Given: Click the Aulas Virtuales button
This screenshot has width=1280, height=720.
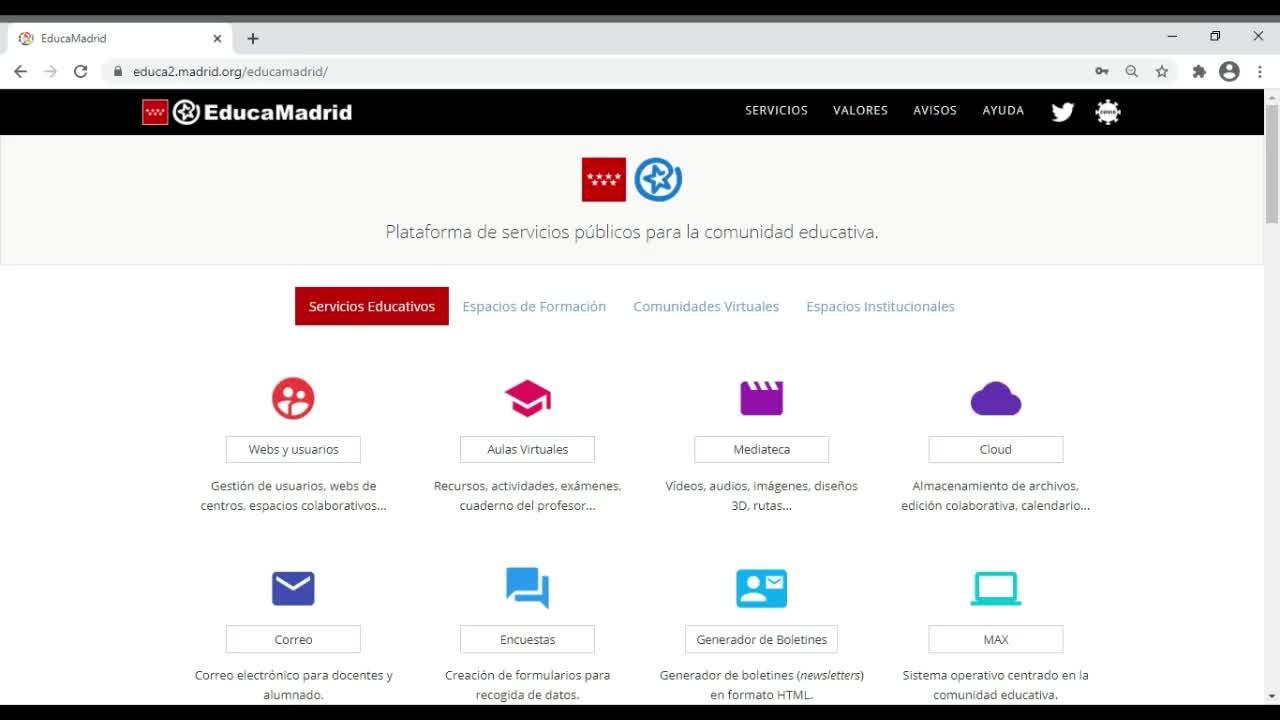Looking at the screenshot, I should [x=528, y=449].
